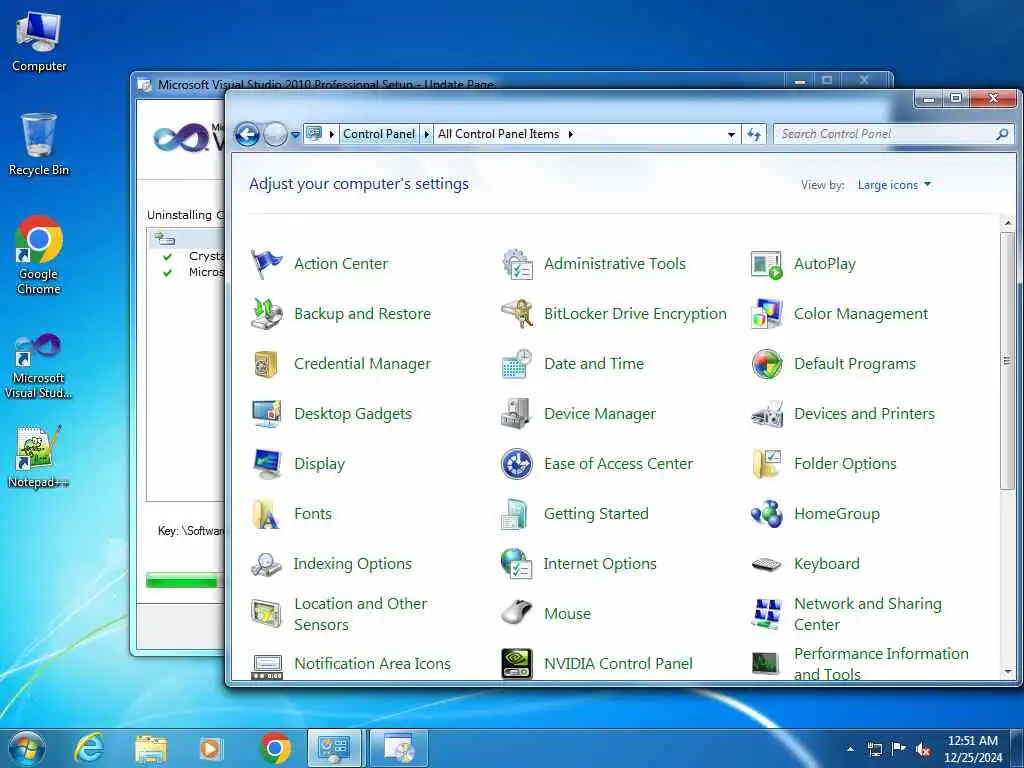Open the Desktop Gadgets icon

266,413
